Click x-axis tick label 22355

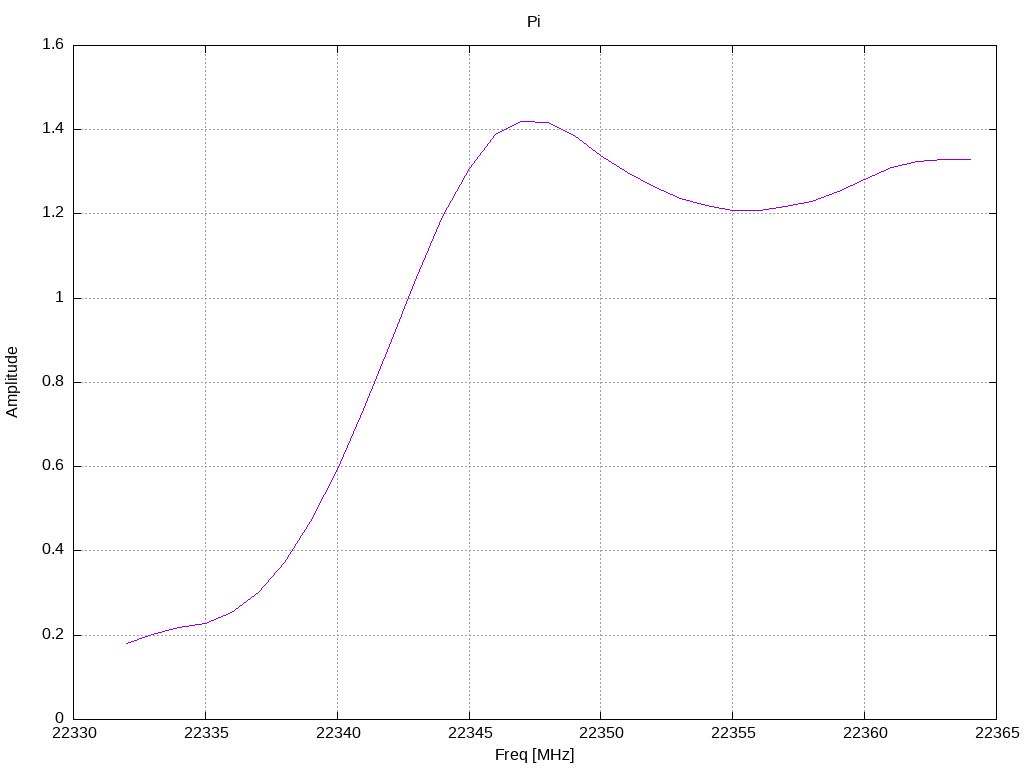click(x=733, y=733)
